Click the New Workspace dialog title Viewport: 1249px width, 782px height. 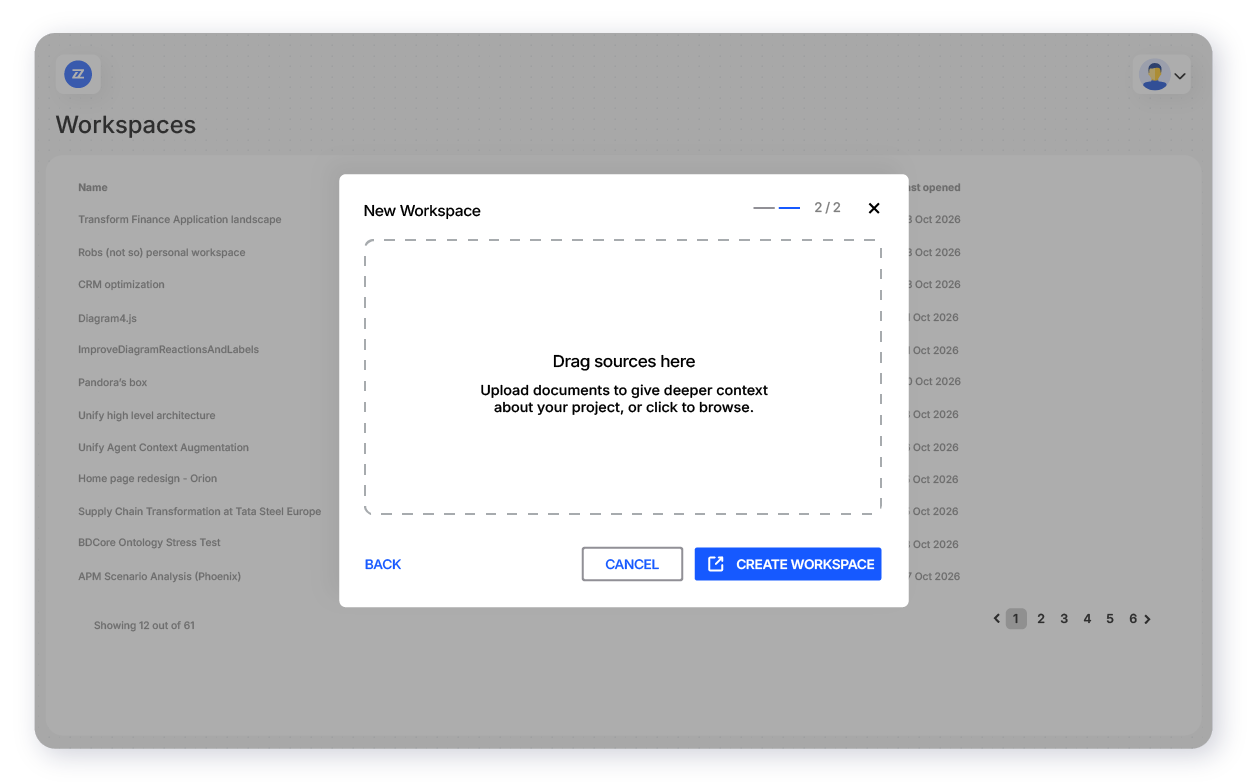[422, 211]
